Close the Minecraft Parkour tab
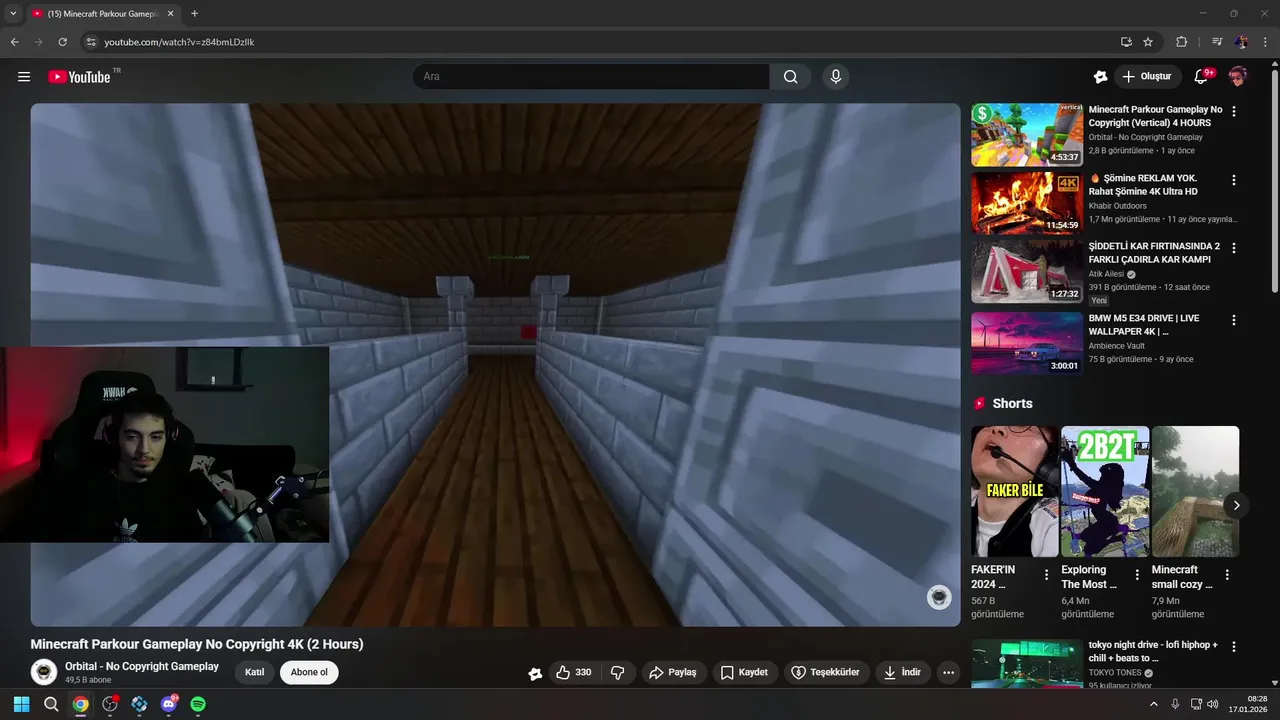Screen dimensions: 1280x720 [170, 14]
